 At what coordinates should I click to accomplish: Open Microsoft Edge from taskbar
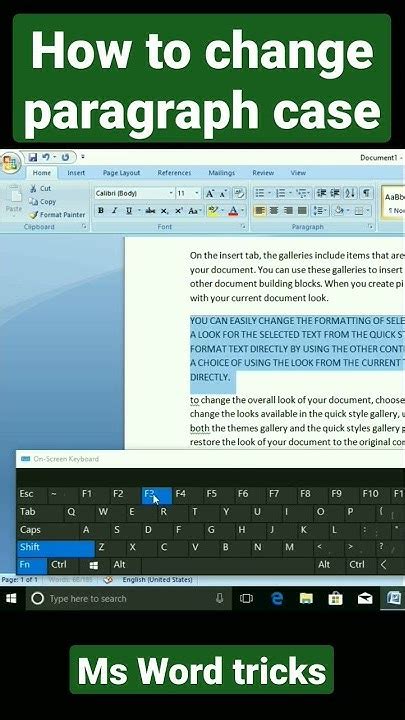tap(277, 598)
